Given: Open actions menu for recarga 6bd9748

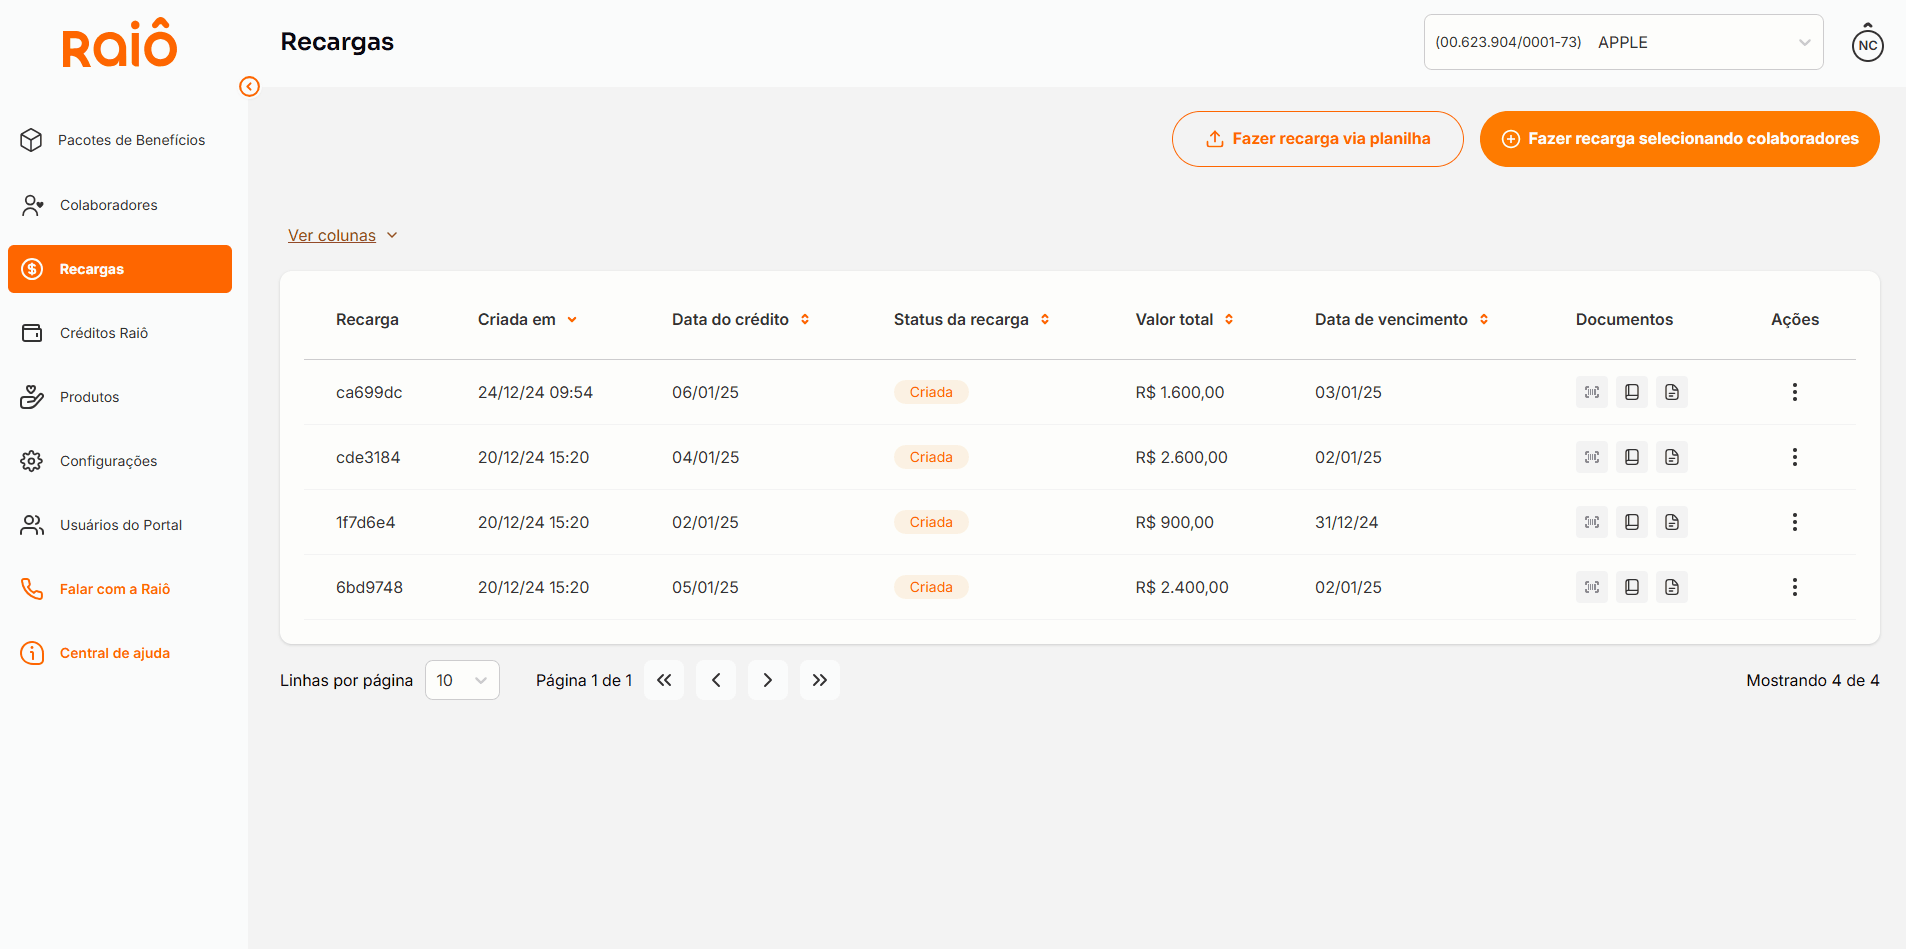Looking at the screenshot, I should tap(1794, 587).
